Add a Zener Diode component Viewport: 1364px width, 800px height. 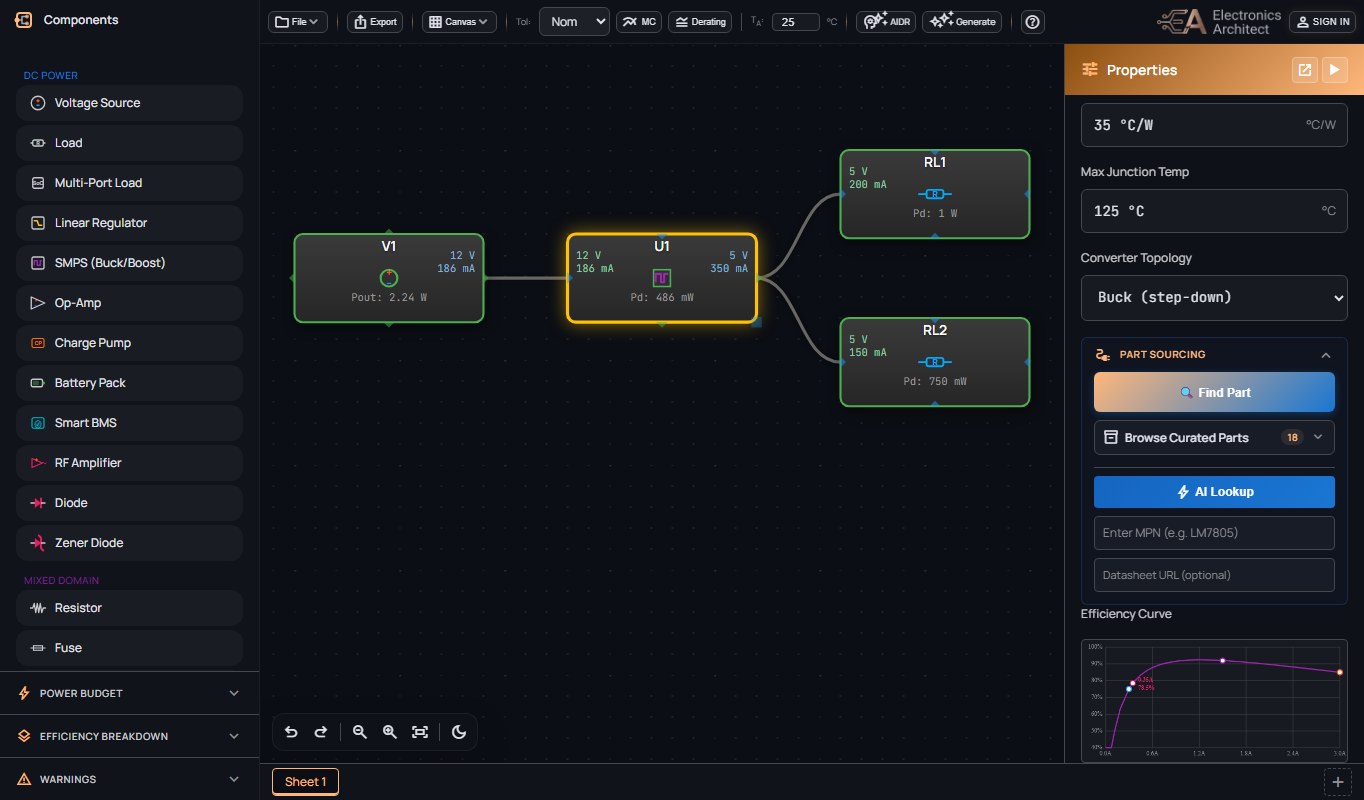129,543
